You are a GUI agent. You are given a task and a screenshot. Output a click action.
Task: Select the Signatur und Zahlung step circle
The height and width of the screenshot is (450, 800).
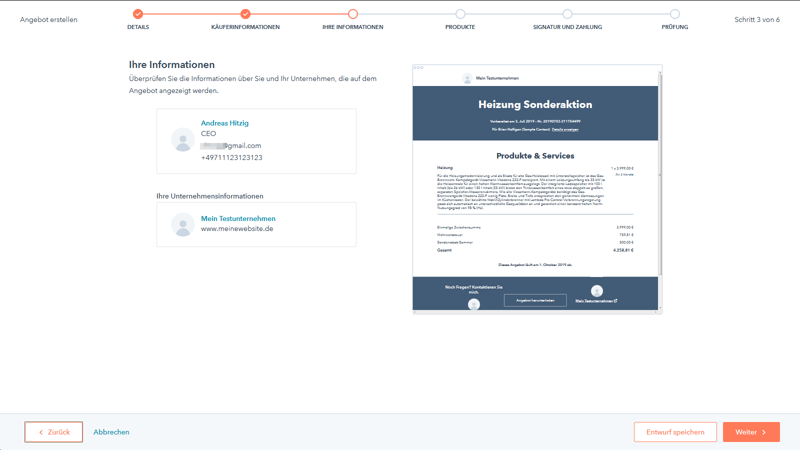(567, 14)
